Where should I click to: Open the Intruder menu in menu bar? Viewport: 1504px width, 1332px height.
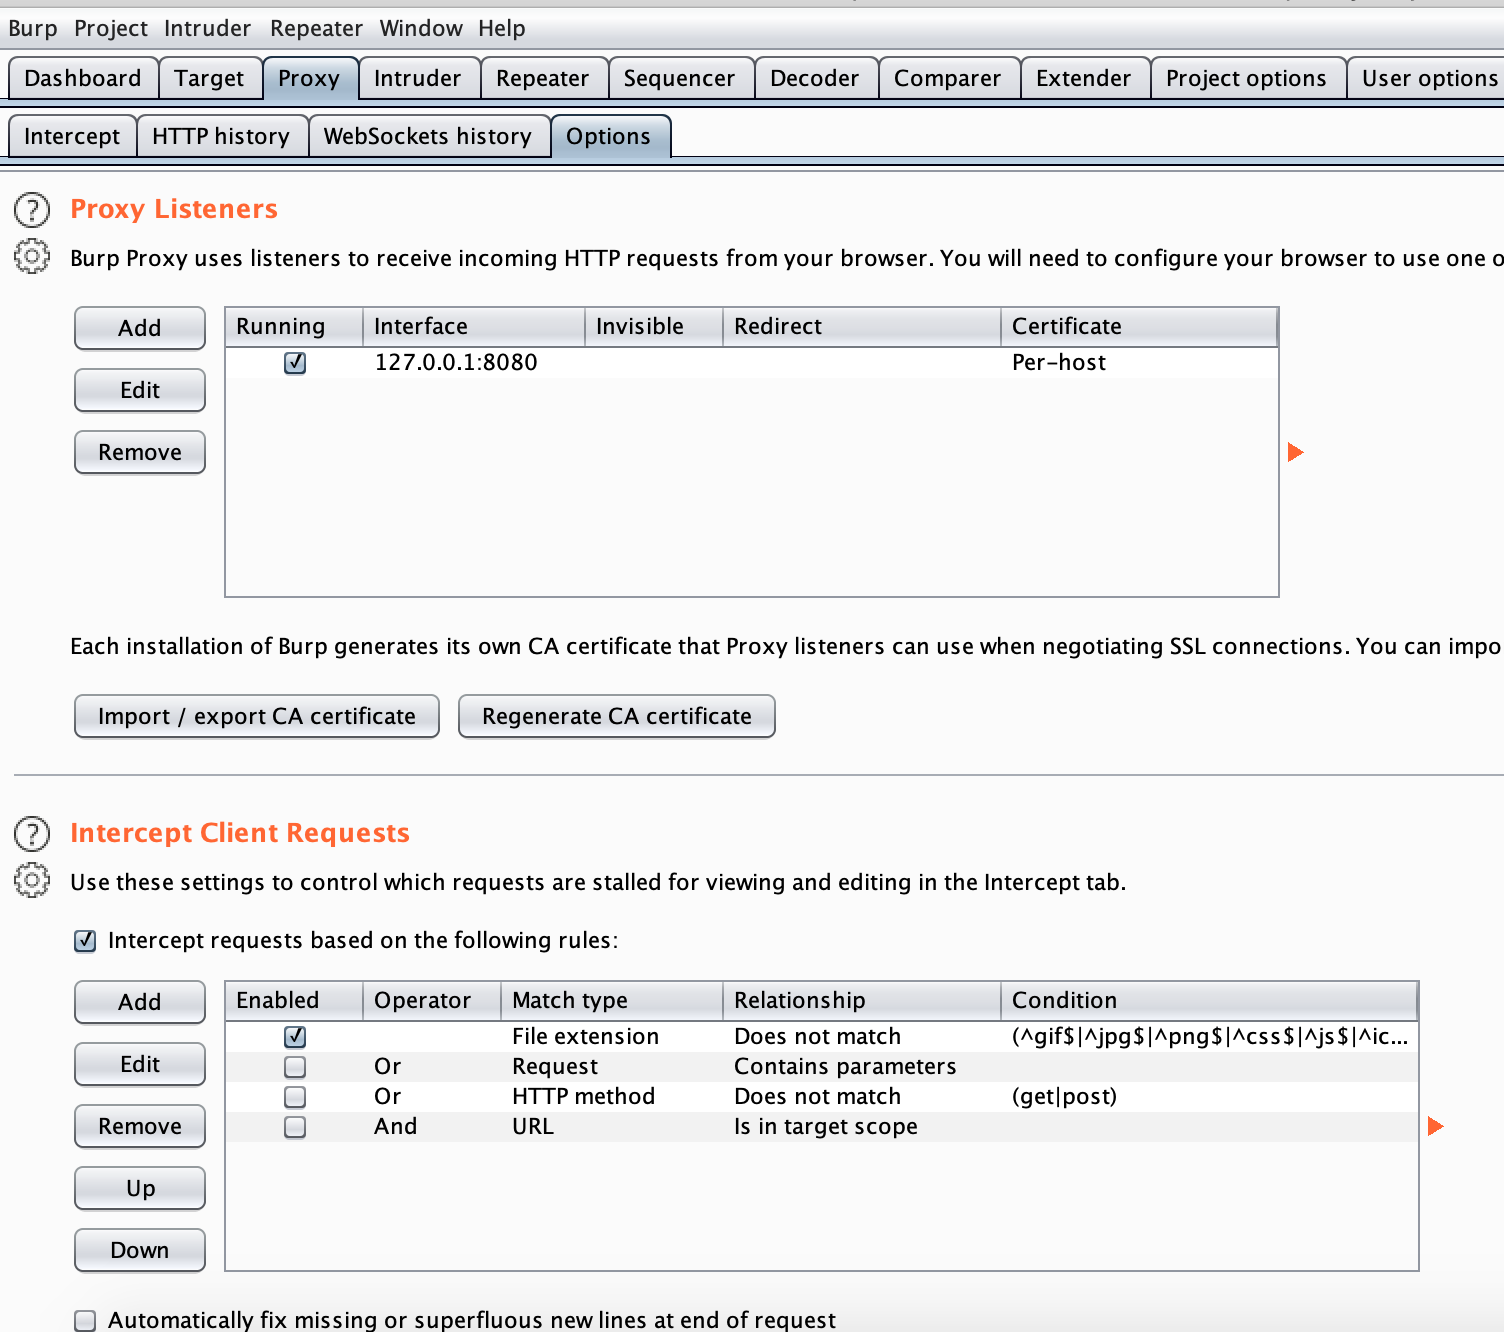coord(207,28)
